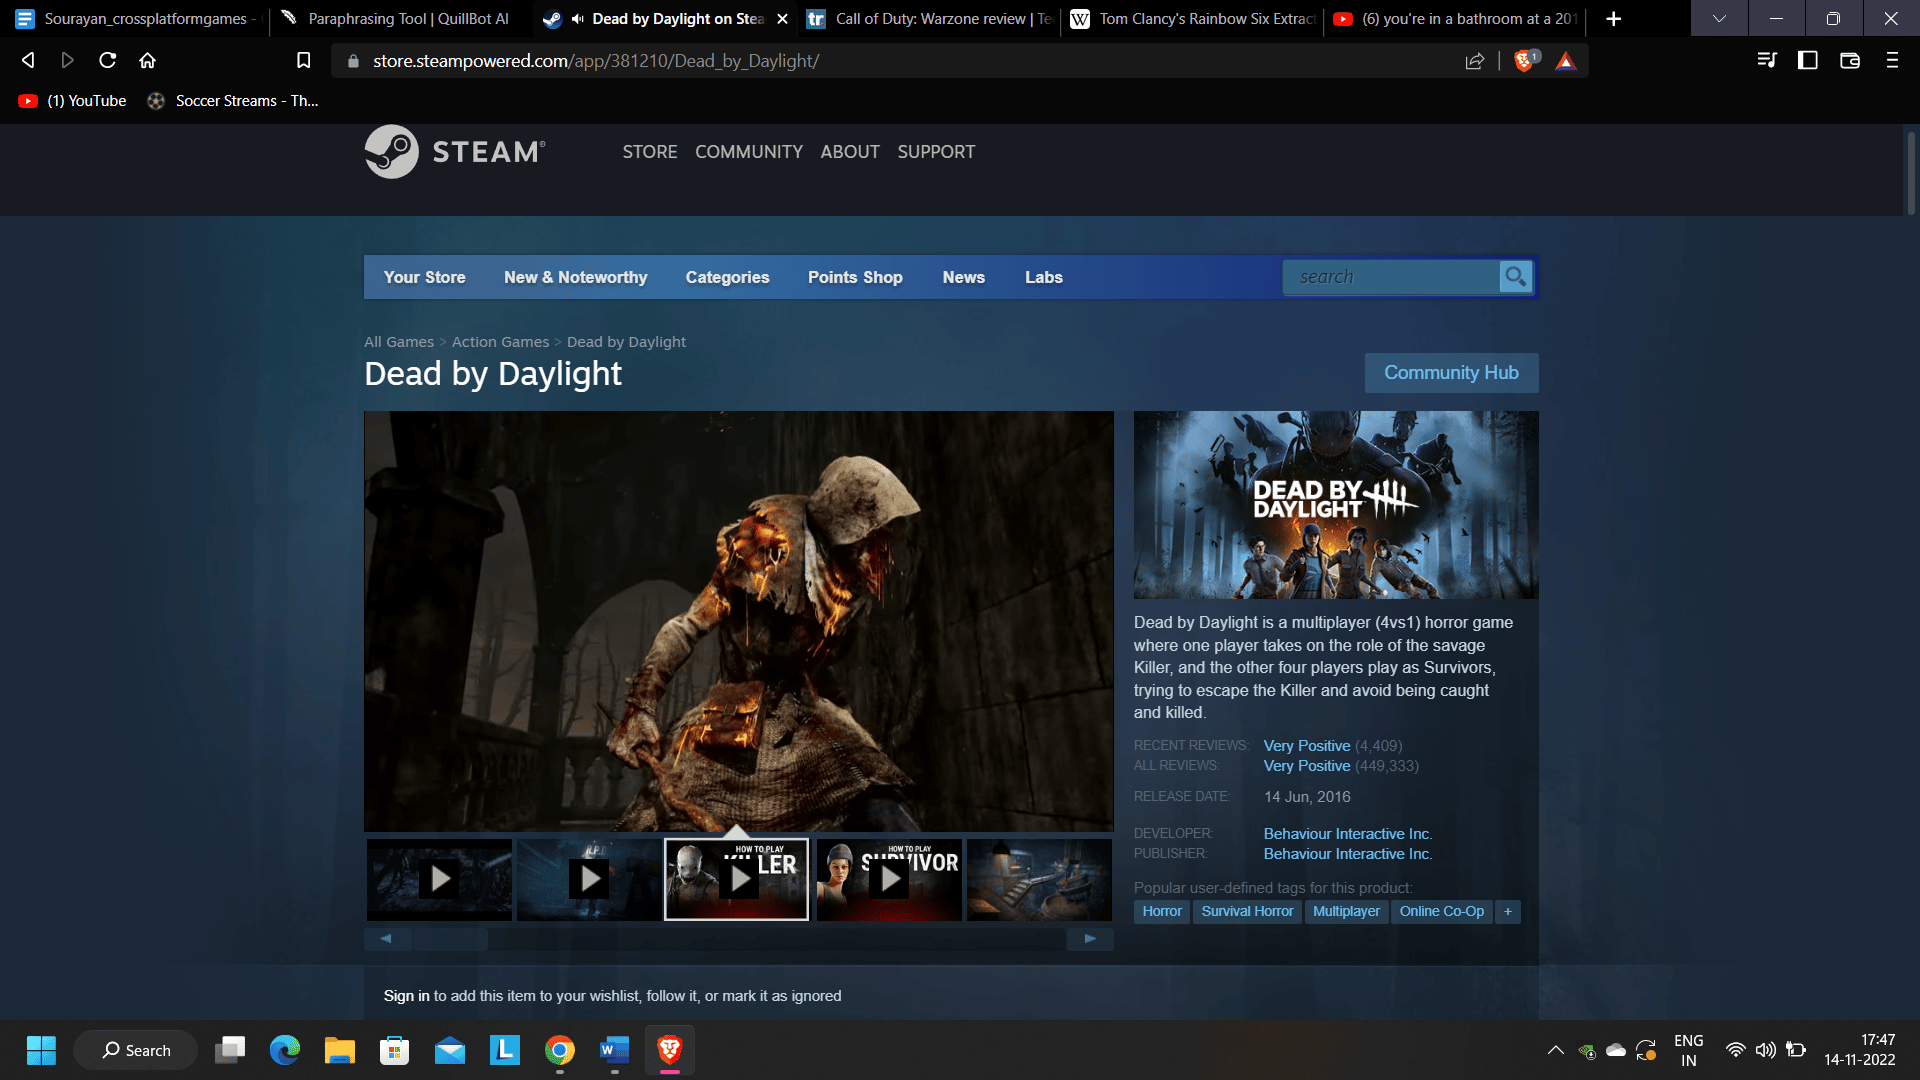
Task: Click the browser back navigation arrow
Action: (x=29, y=59)
